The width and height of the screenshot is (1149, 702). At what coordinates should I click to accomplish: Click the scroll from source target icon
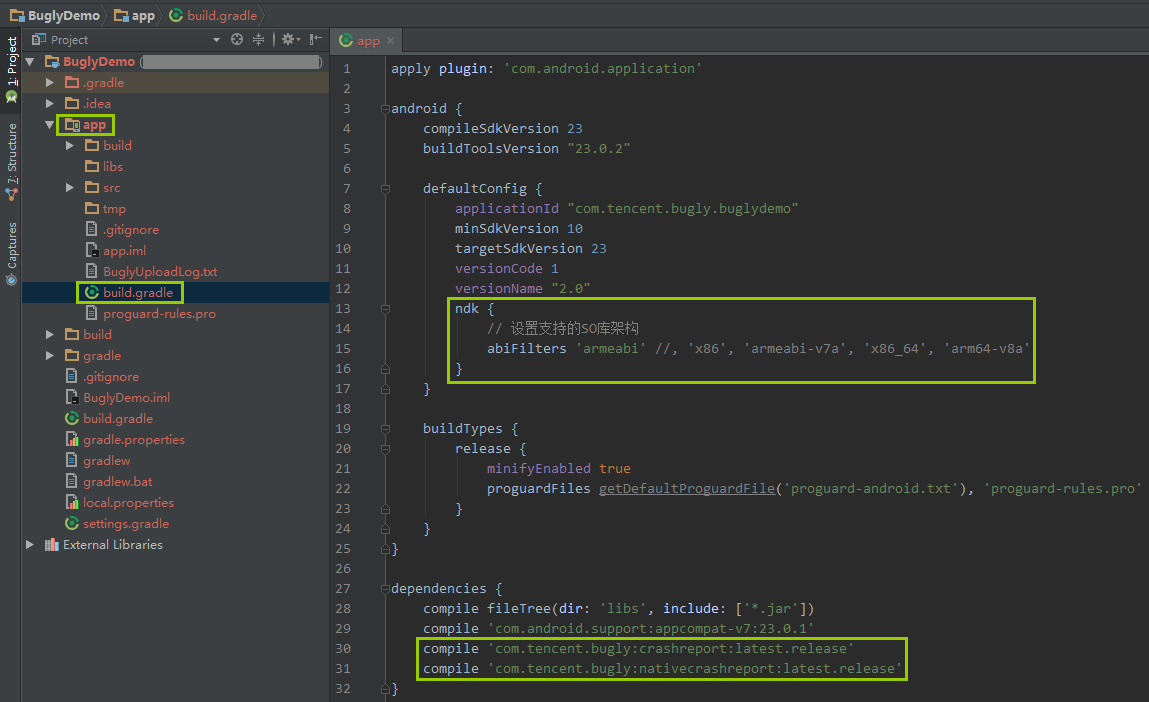237,40
